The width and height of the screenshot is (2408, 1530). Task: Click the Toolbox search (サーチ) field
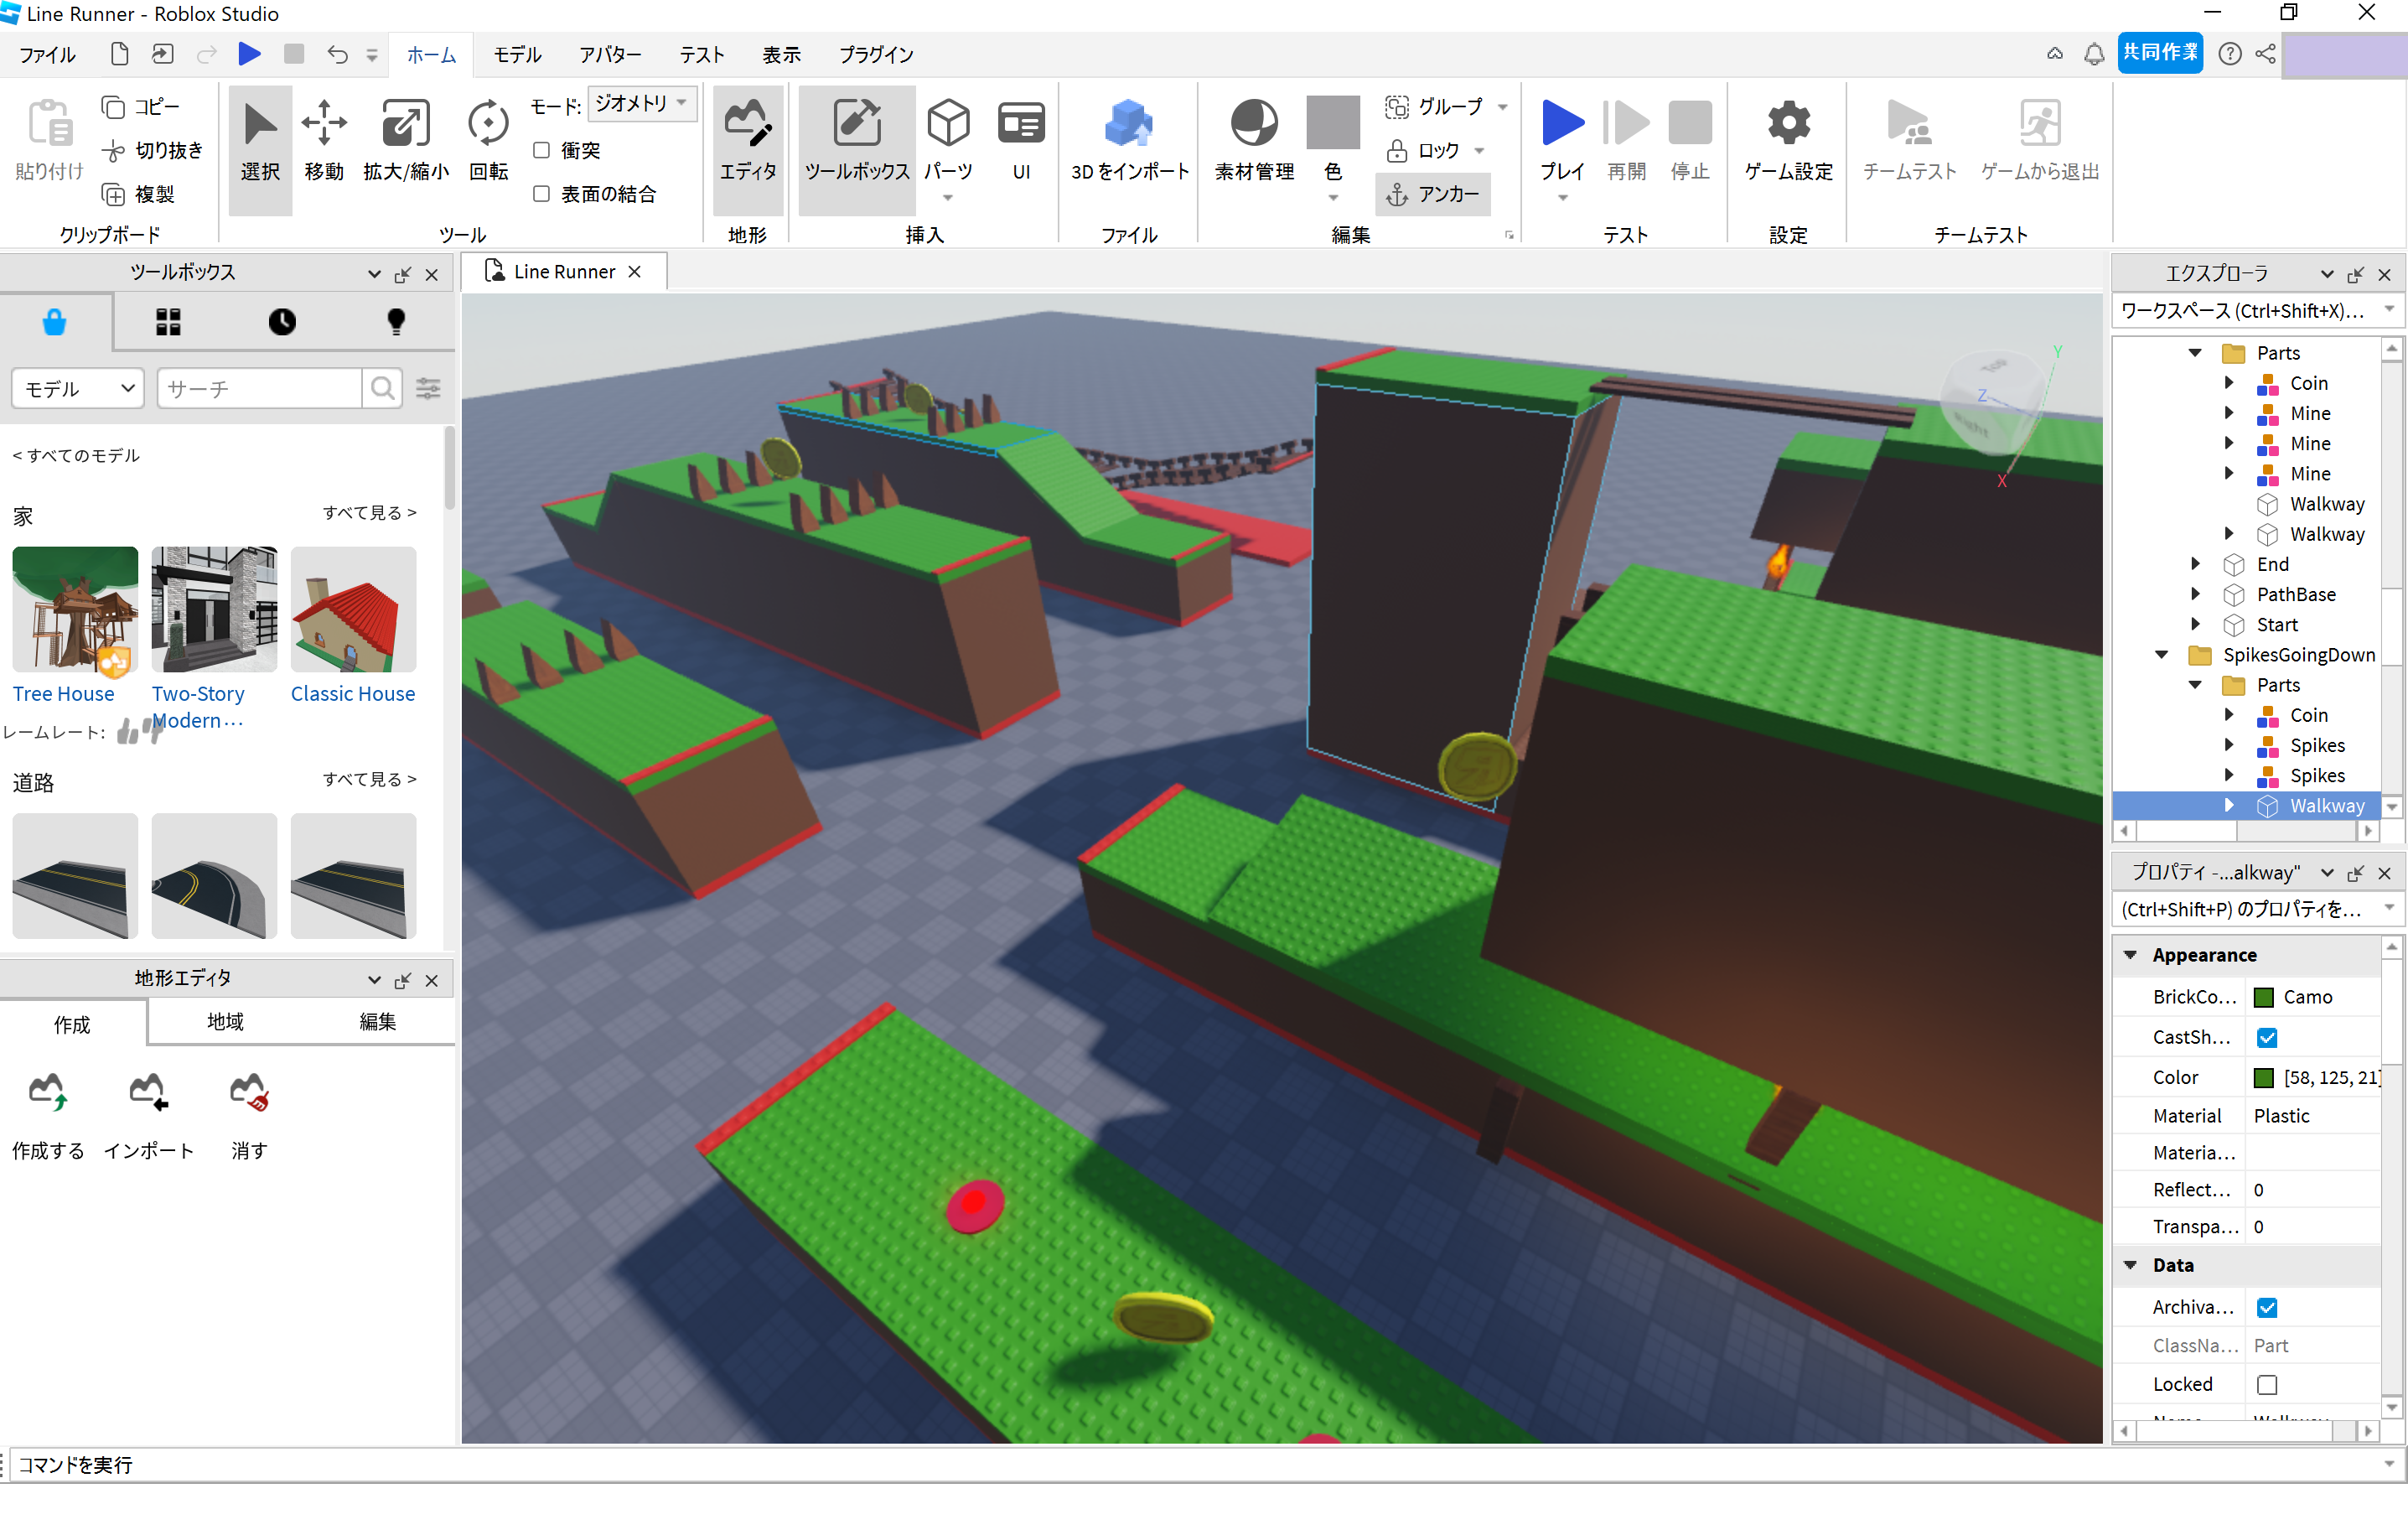260,388
